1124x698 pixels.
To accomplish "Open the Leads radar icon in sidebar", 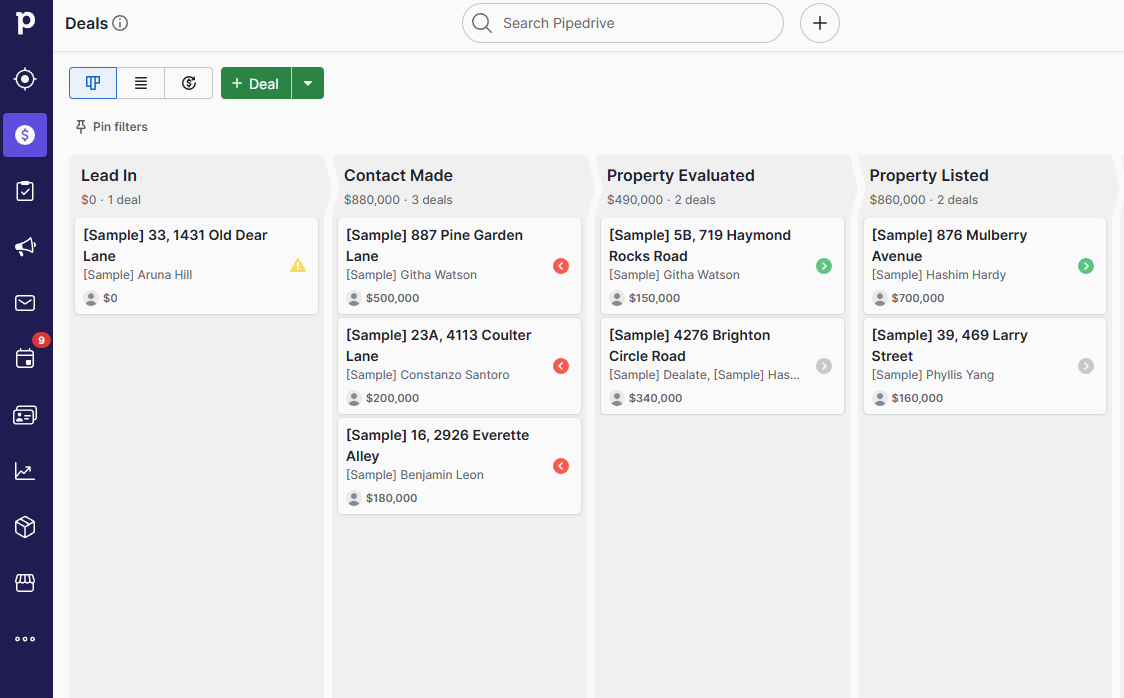I will [x=25, y=79].
